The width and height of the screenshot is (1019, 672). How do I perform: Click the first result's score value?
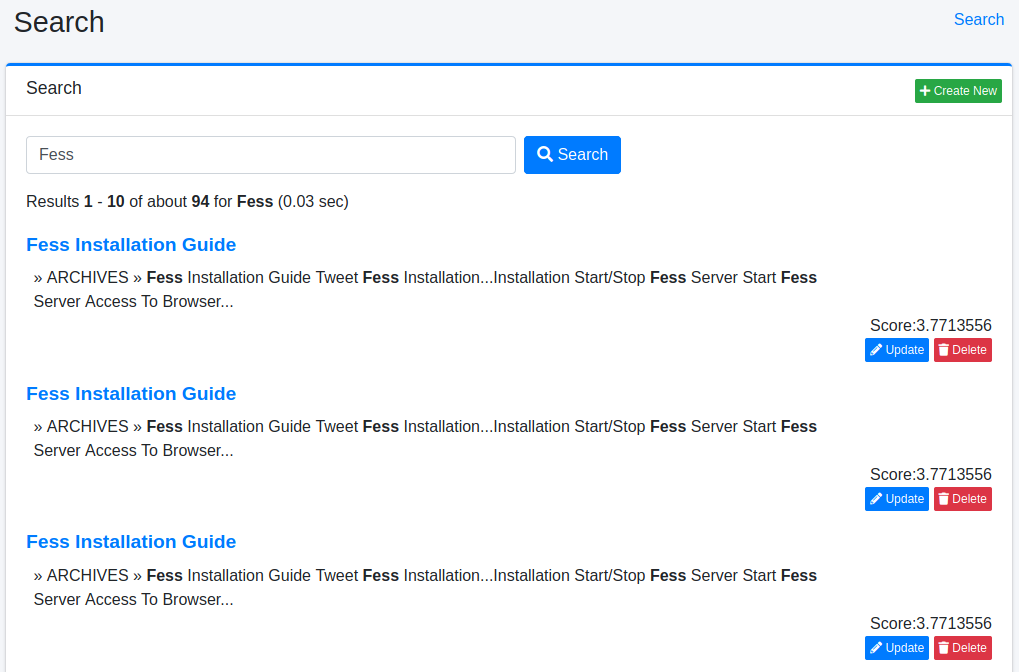pyautogui.click(x=930, y=326)
